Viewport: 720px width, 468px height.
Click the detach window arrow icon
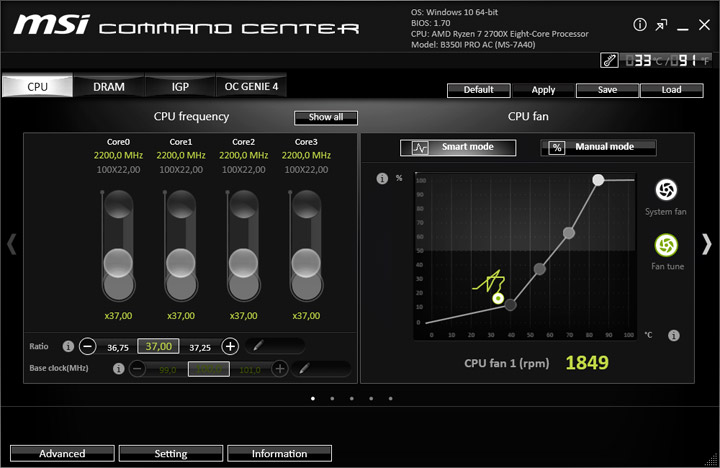[661, 25]
